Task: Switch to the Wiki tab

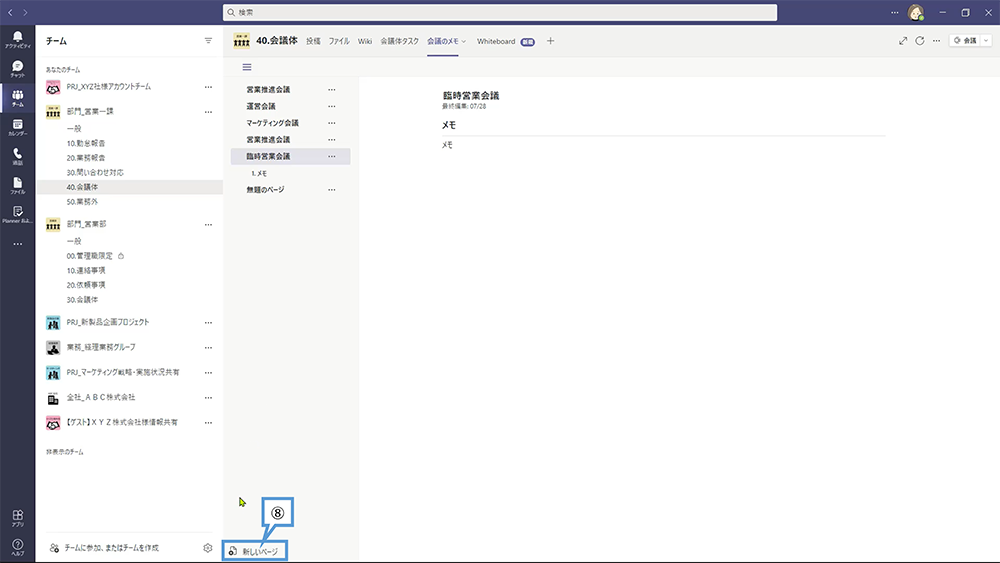Action: pos(365,41)
